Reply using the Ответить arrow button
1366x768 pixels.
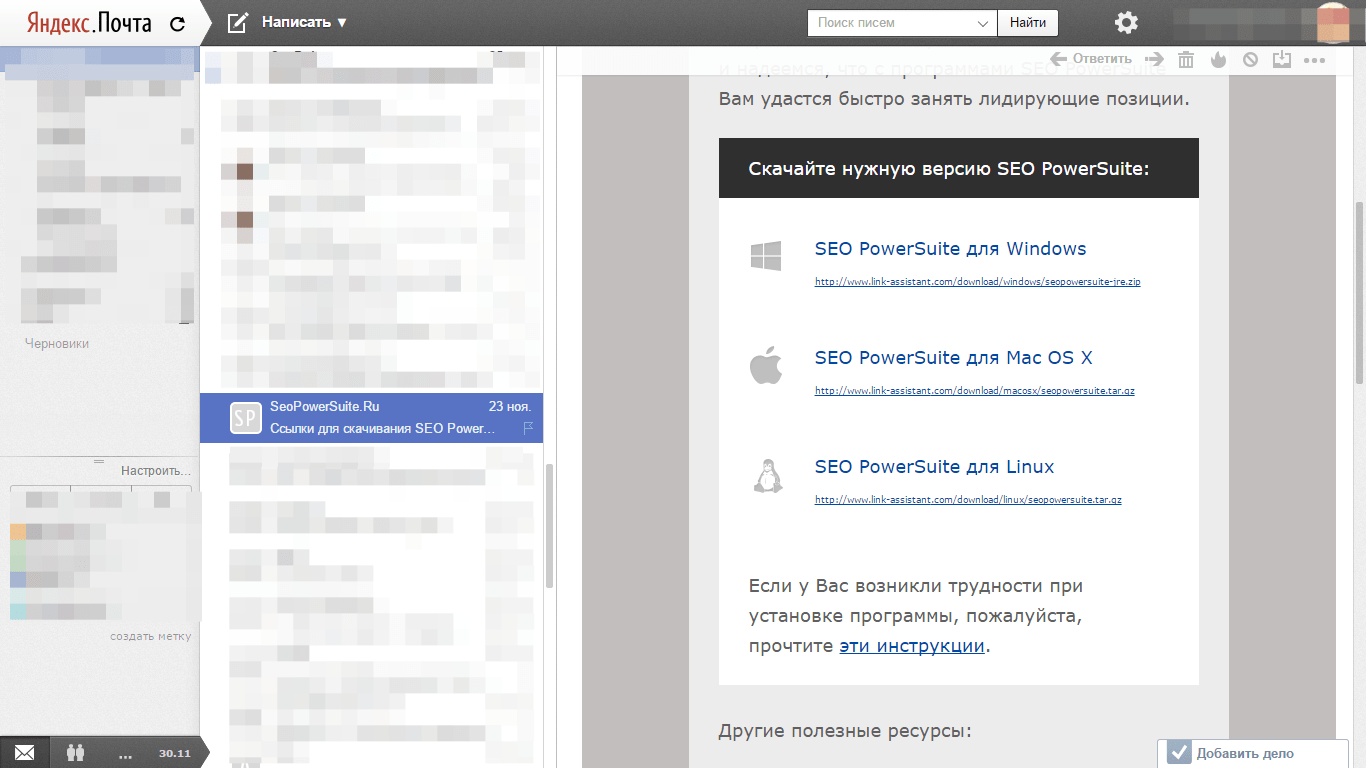pos(1091,59)
